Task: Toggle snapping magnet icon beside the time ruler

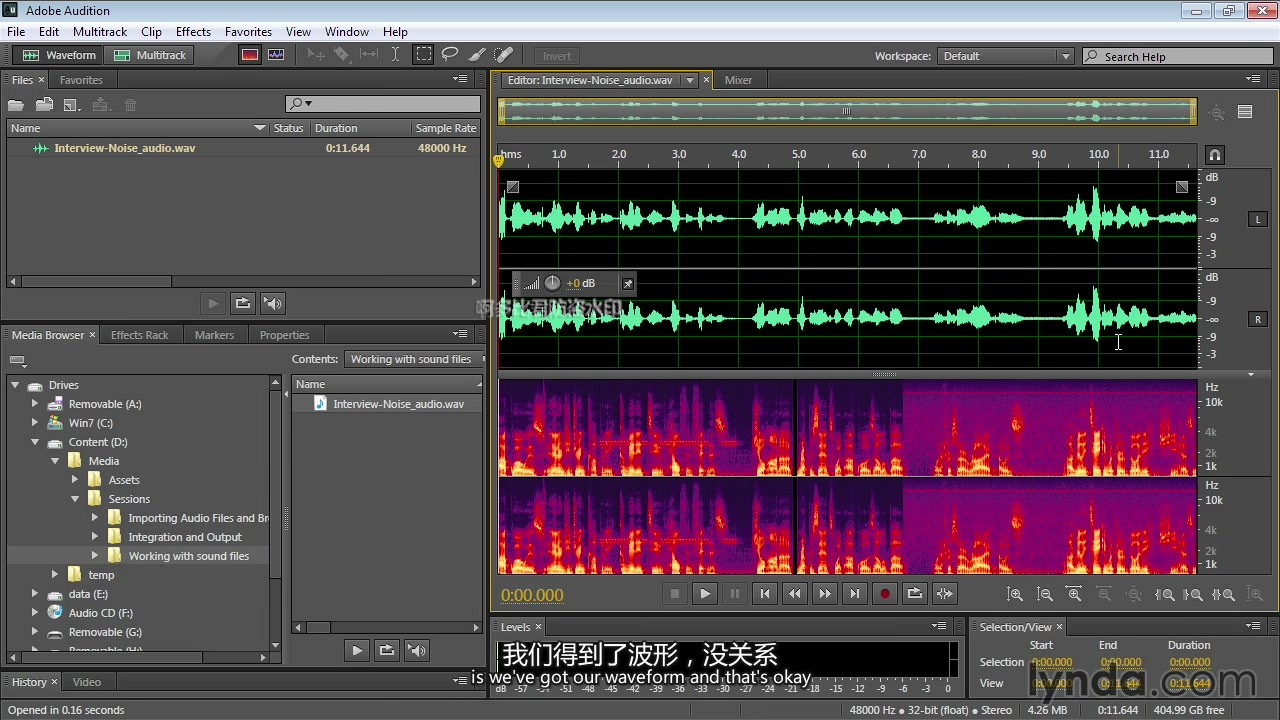Action: click(1215, 155)
